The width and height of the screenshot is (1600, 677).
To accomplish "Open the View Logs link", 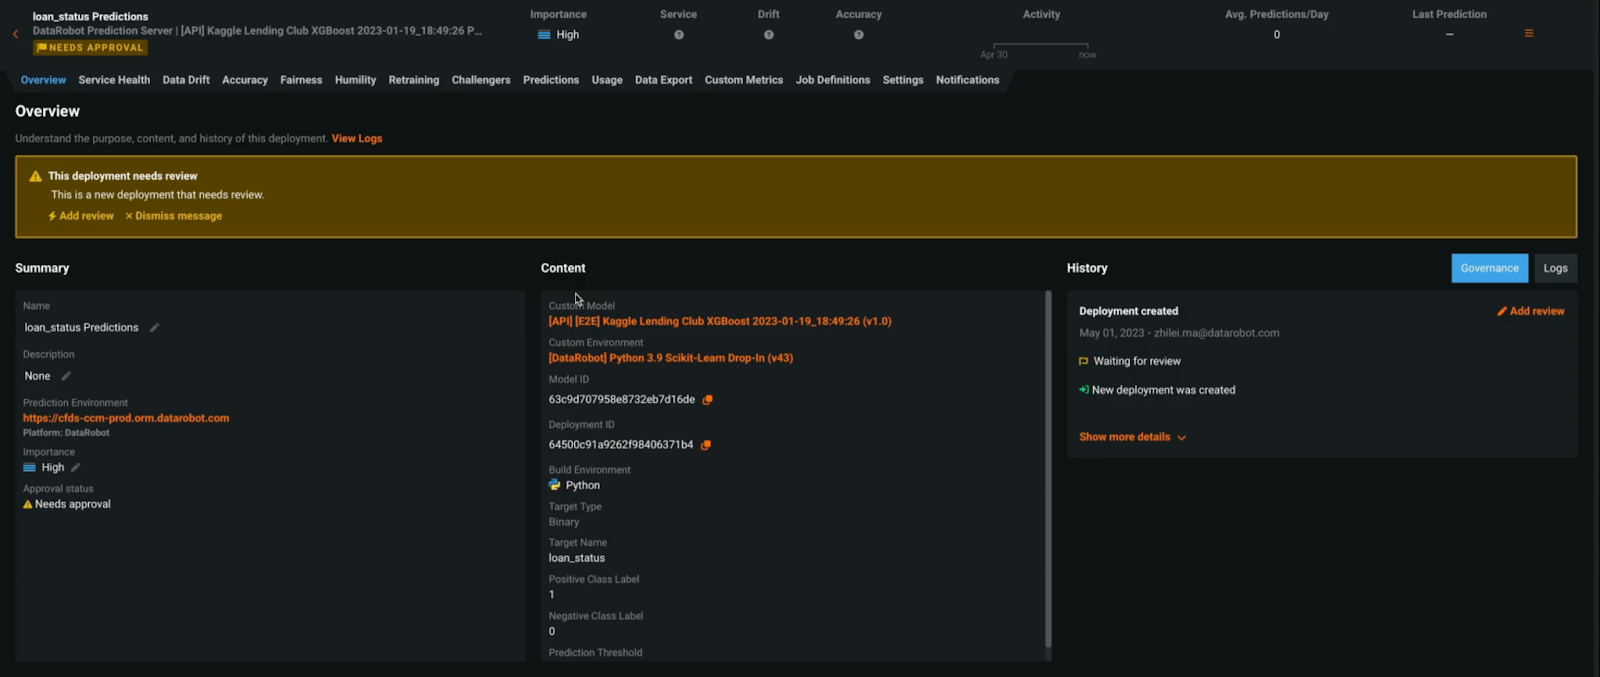I will (357, 139).
